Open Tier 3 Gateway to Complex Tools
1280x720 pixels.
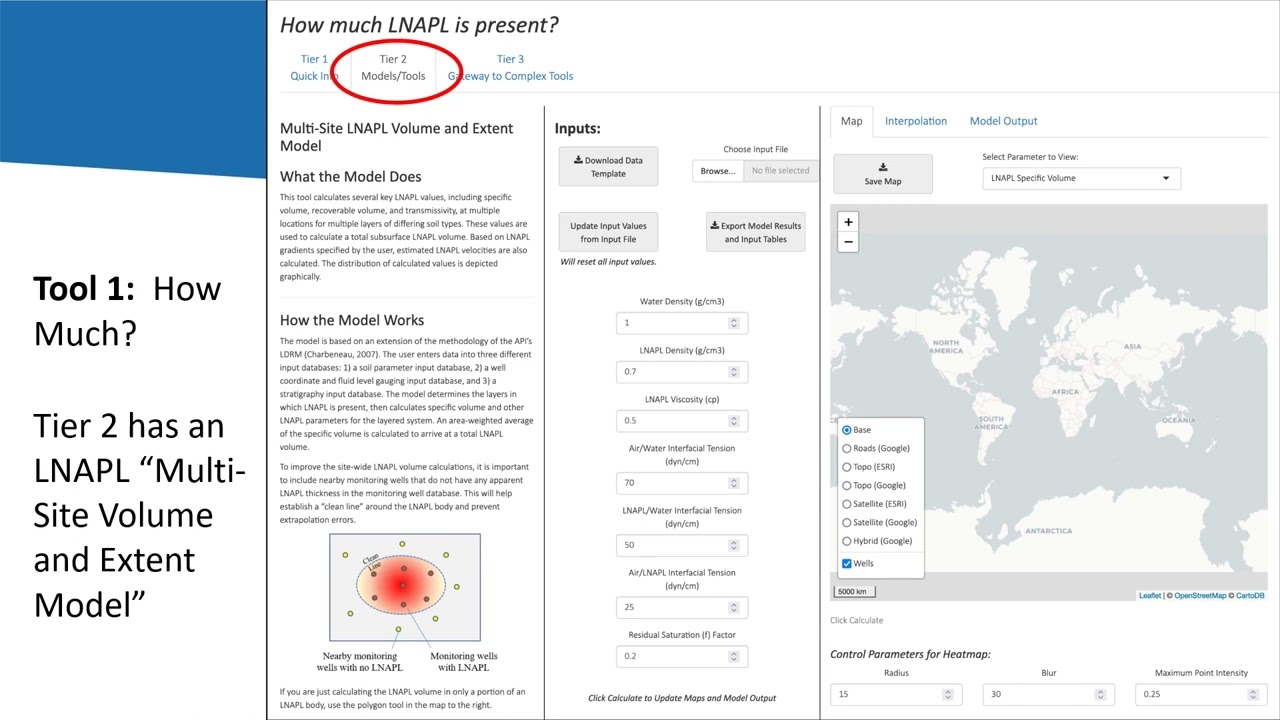(510, 67)
